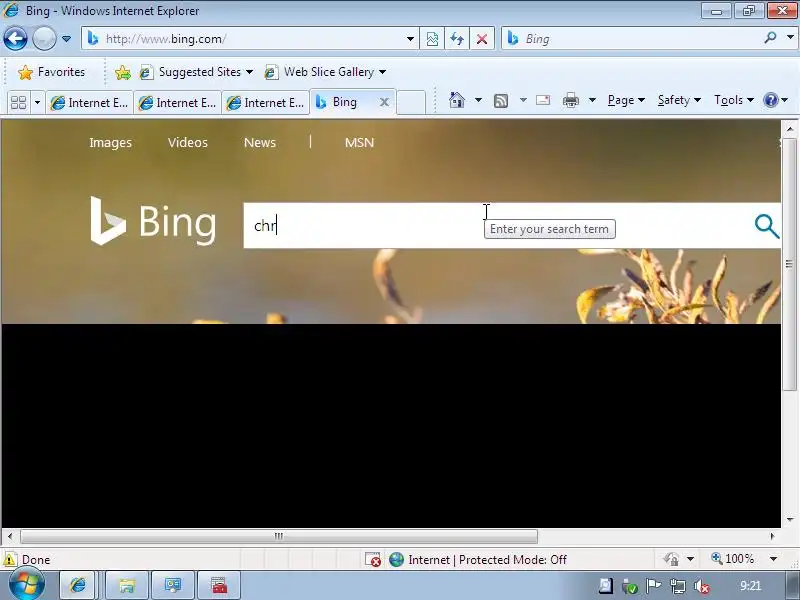Click the vertical scrollbar down arrow
Viewport: 800px width, 600px height.
click(x=790, y=519)
